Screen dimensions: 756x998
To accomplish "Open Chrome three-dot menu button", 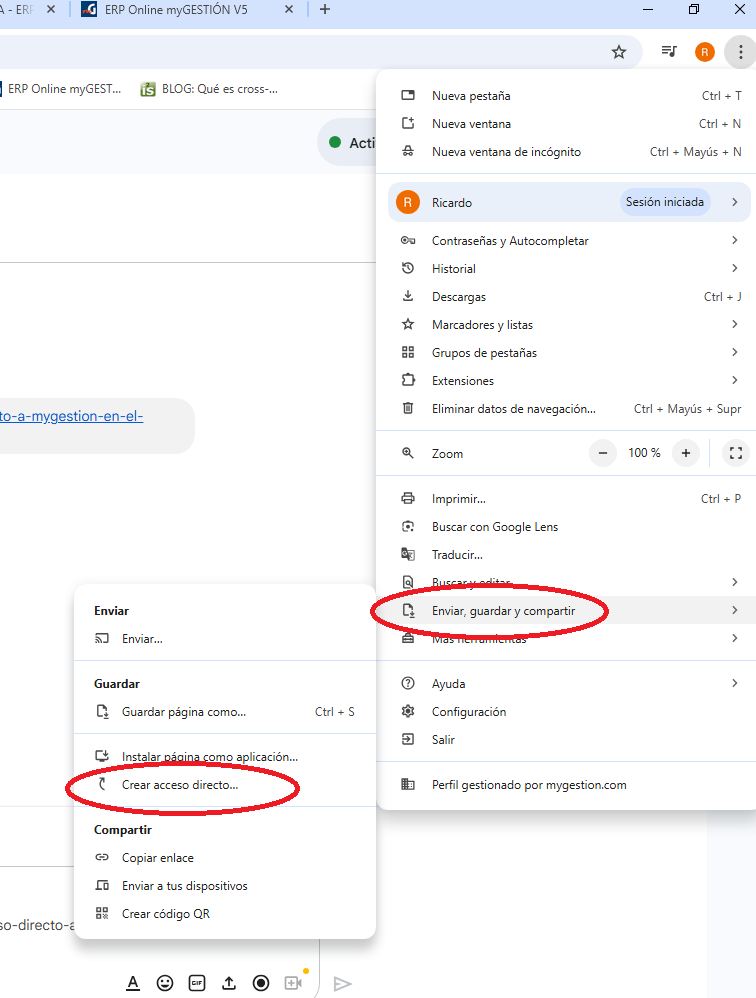I will click(740, 52).
